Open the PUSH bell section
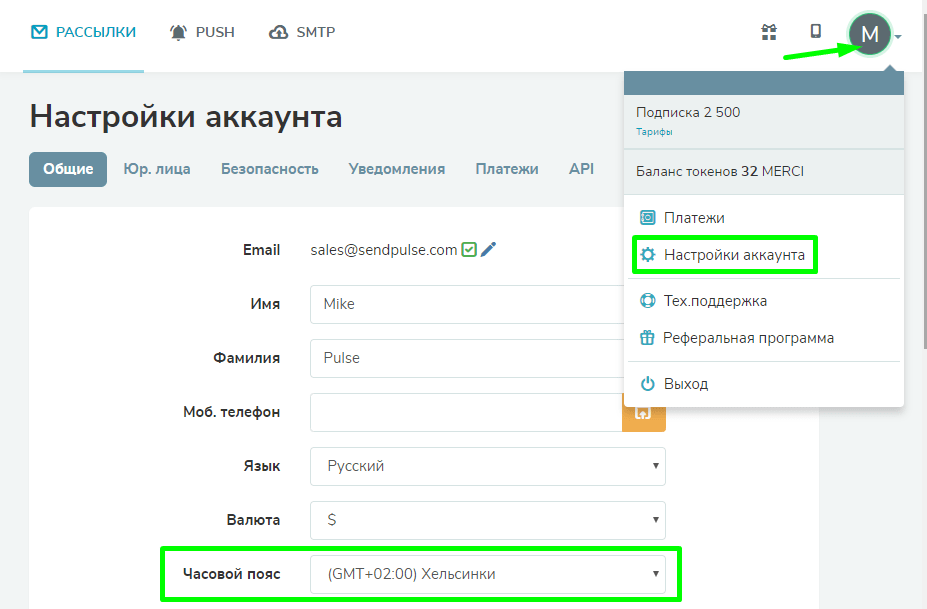Screen dimensions: 927x609 pyautogui.click(x=202, y=32)
